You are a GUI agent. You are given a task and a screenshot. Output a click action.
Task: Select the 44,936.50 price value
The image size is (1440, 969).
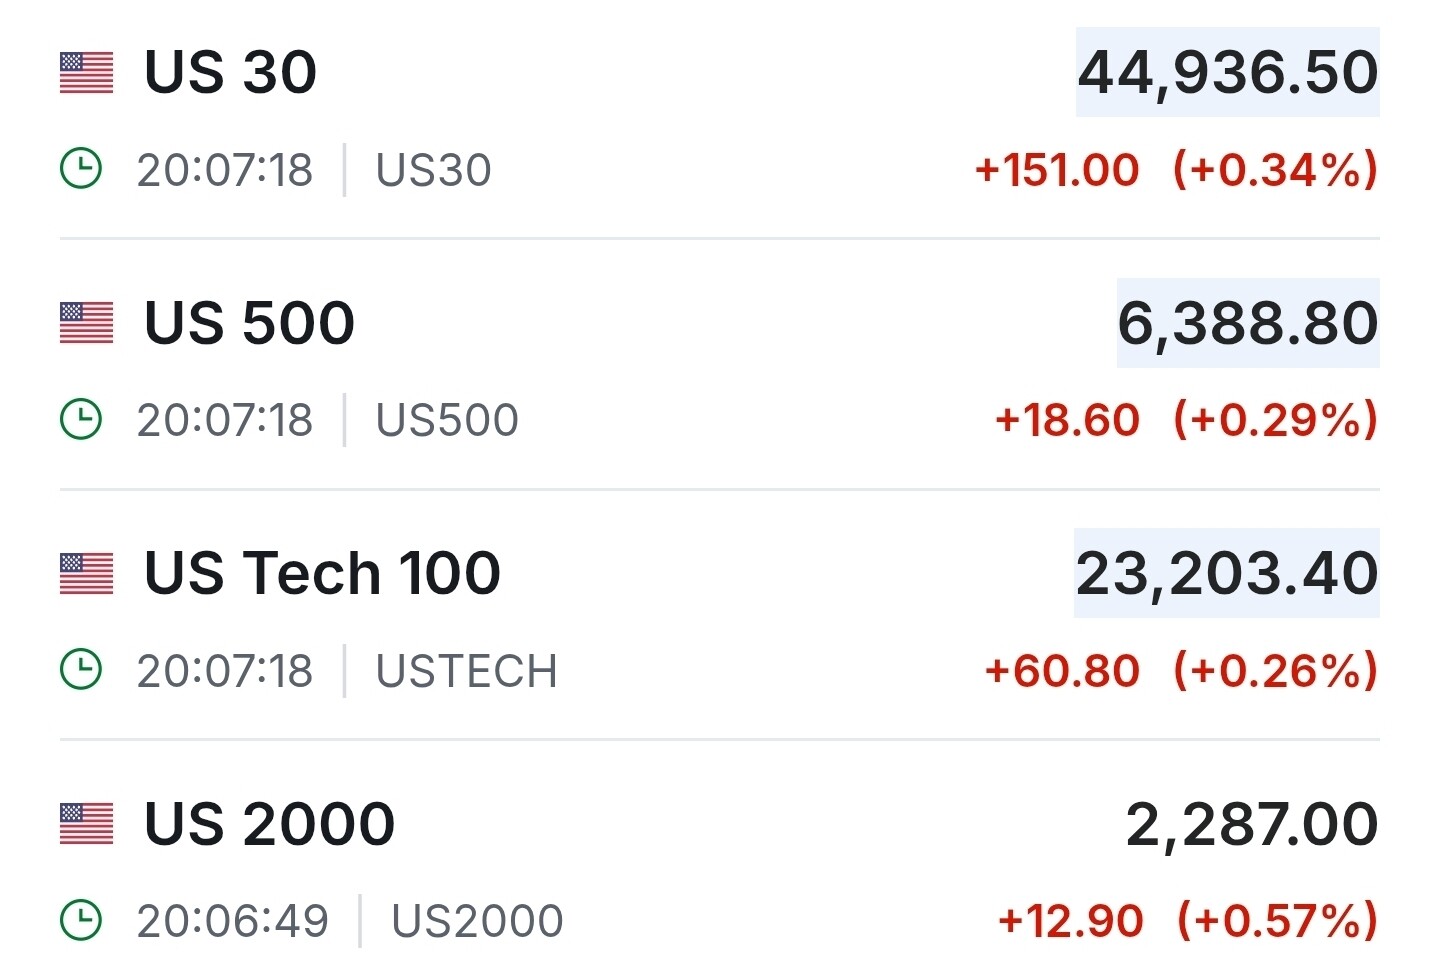click(1227, 72)
